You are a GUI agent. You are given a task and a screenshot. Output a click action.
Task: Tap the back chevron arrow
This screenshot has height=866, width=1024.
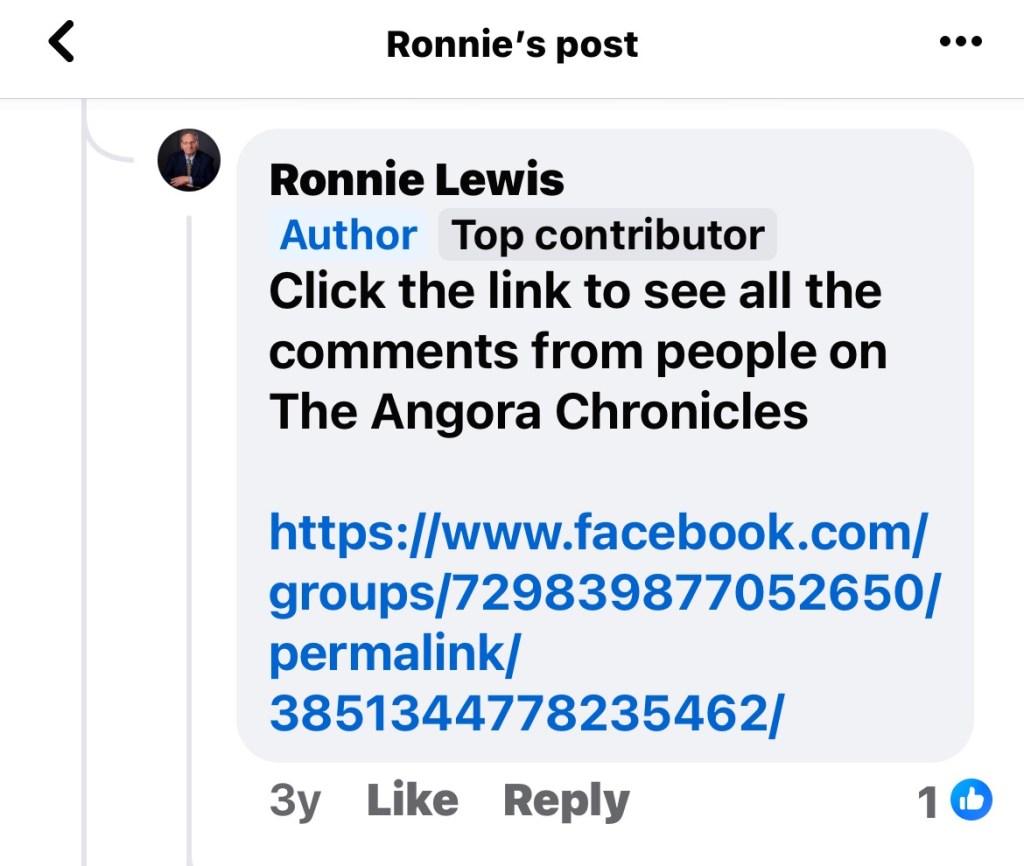[x=62, y=43]
